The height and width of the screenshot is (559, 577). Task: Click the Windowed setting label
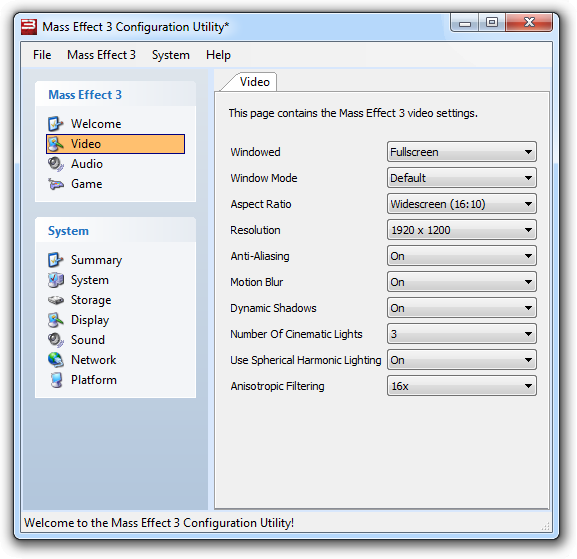(x=255, y=152)
